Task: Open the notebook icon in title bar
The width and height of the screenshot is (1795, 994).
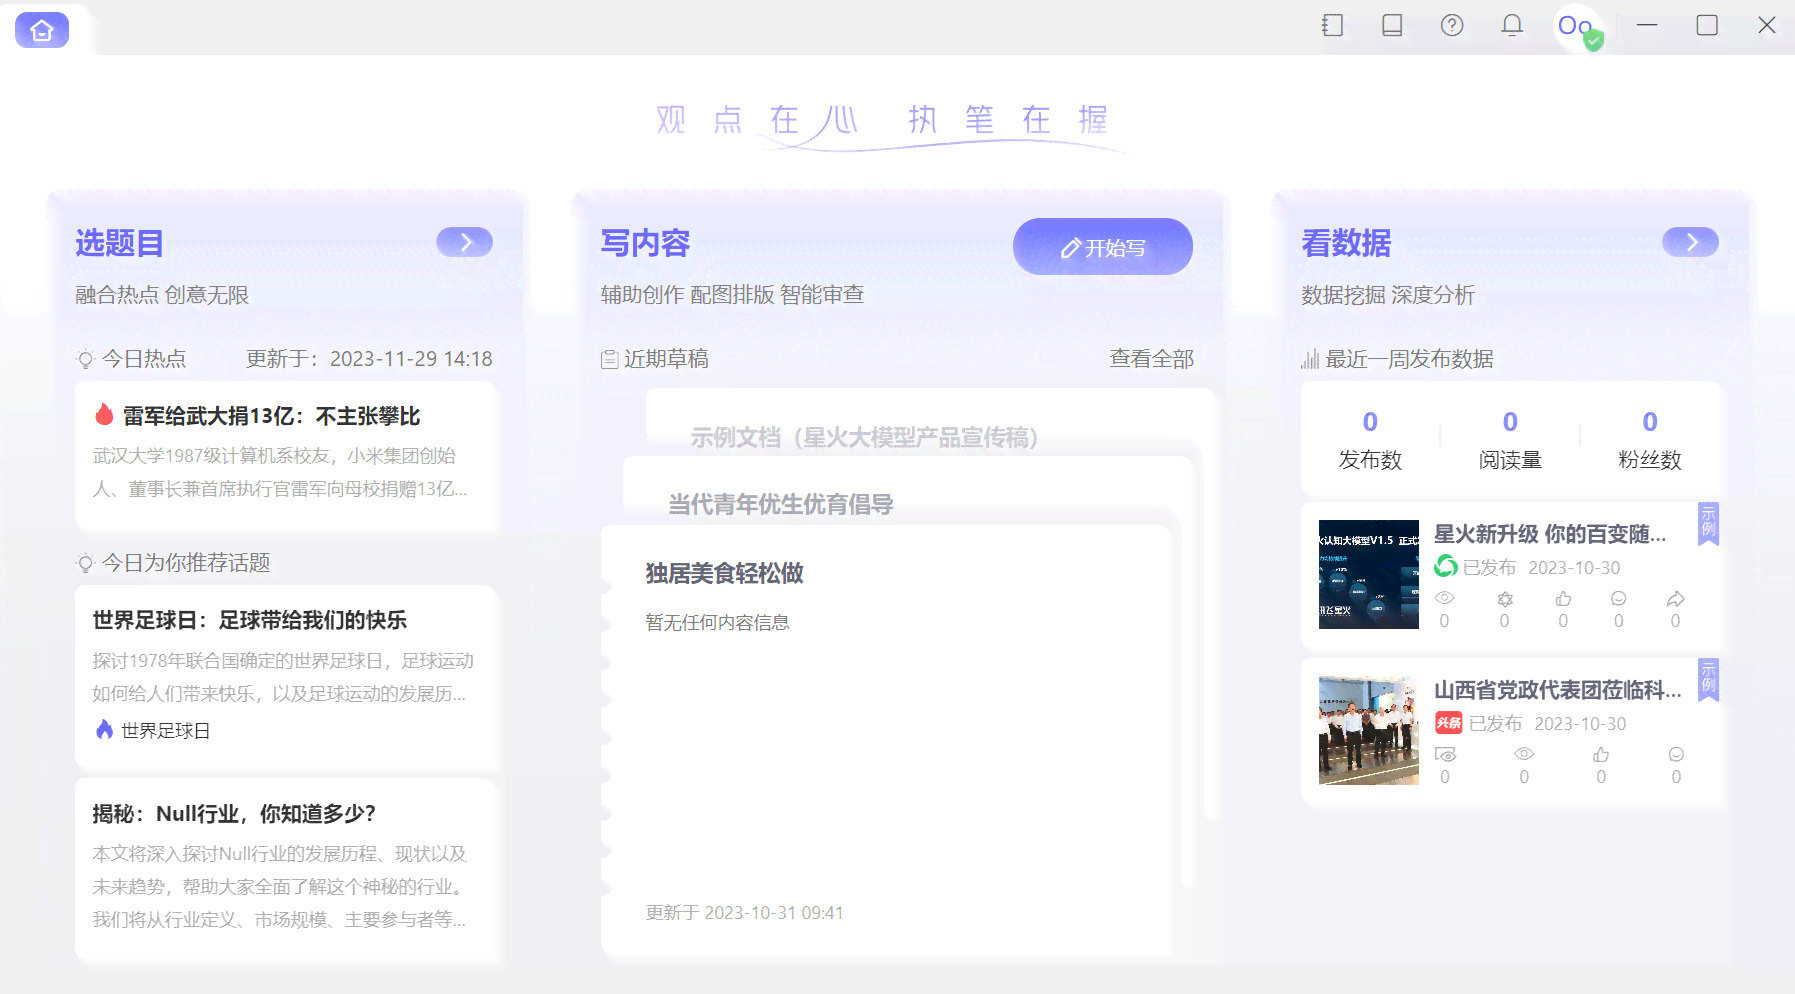Action: (1332, 26)
